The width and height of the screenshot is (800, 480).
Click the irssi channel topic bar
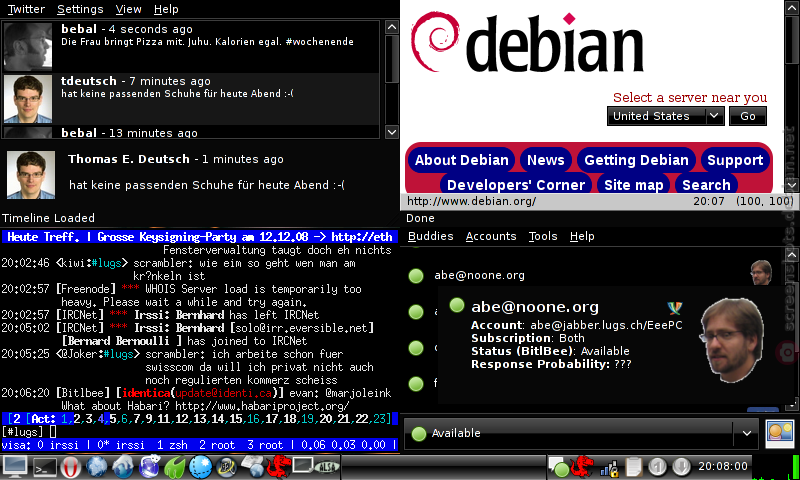(200, 237)
